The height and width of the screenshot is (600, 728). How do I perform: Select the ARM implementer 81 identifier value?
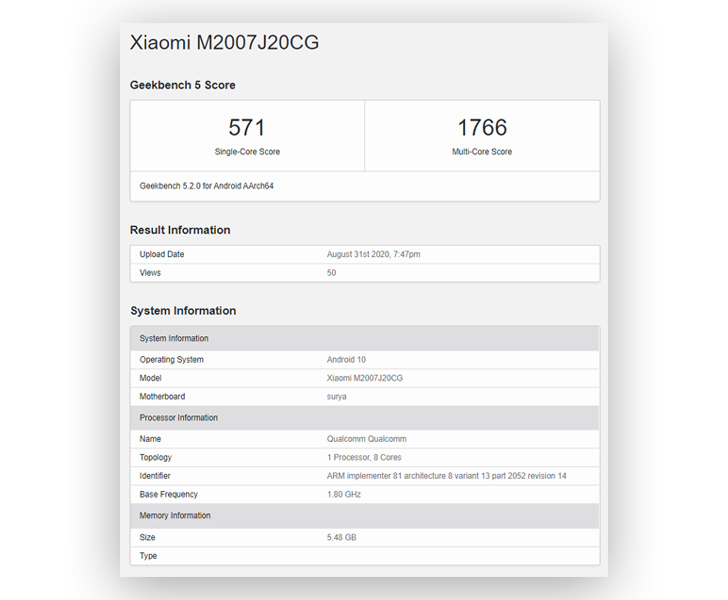coord(446,476)
